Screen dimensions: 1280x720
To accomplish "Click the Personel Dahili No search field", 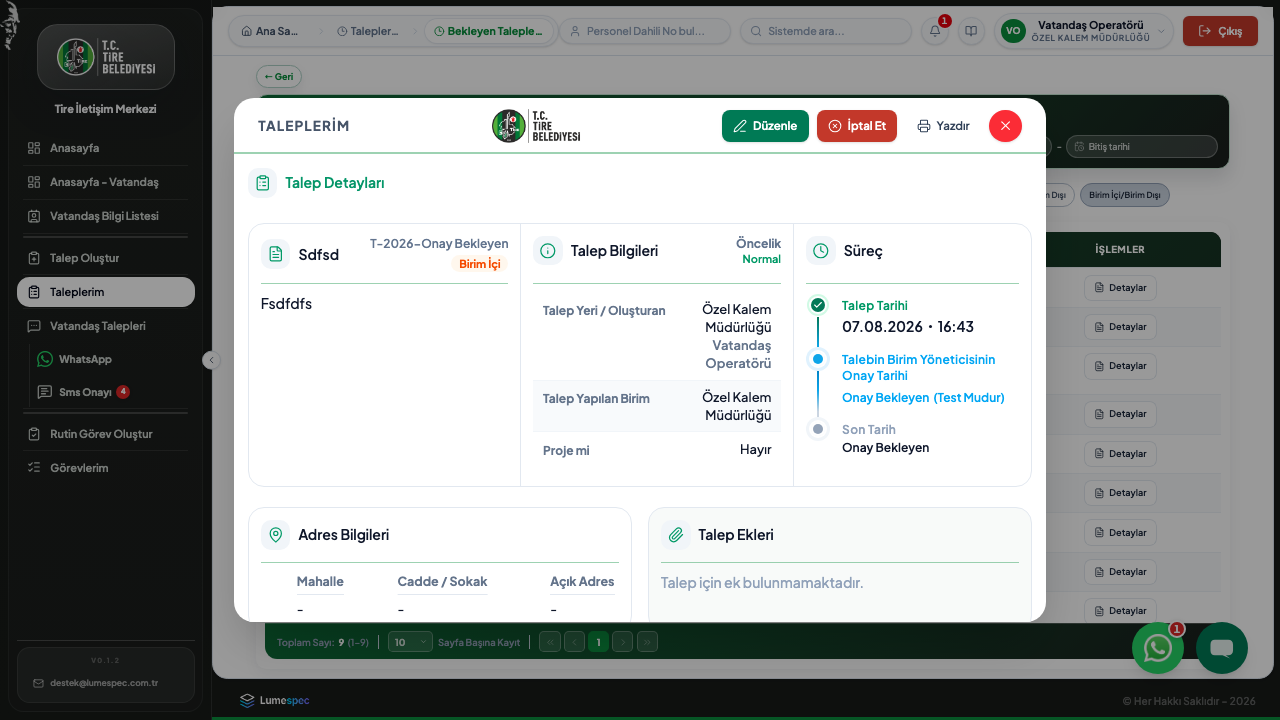I will tap(645, 31).
